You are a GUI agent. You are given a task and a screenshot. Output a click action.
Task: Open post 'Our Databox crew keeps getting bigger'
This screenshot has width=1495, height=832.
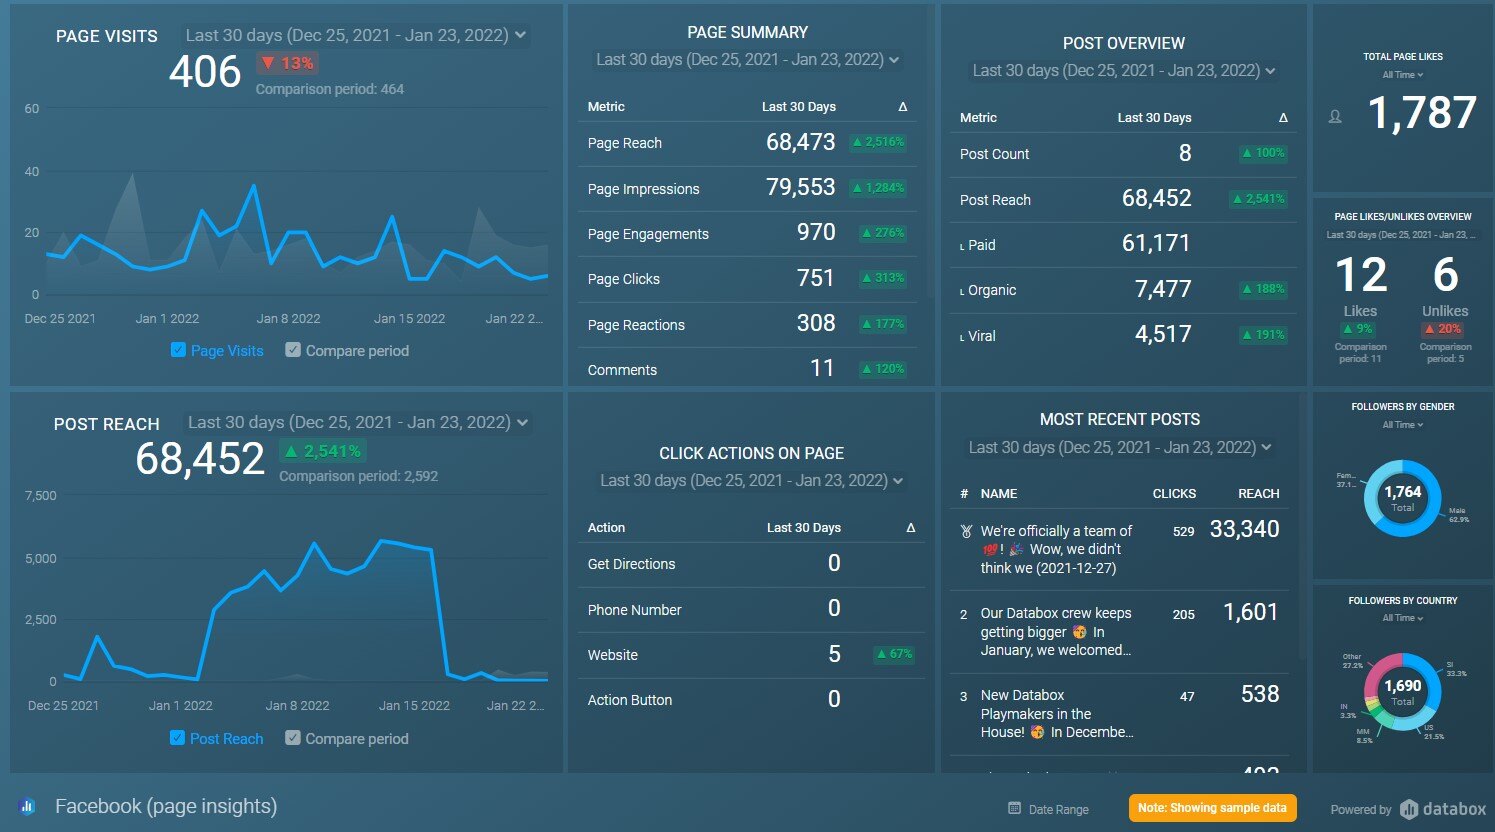click(1056, 631)
